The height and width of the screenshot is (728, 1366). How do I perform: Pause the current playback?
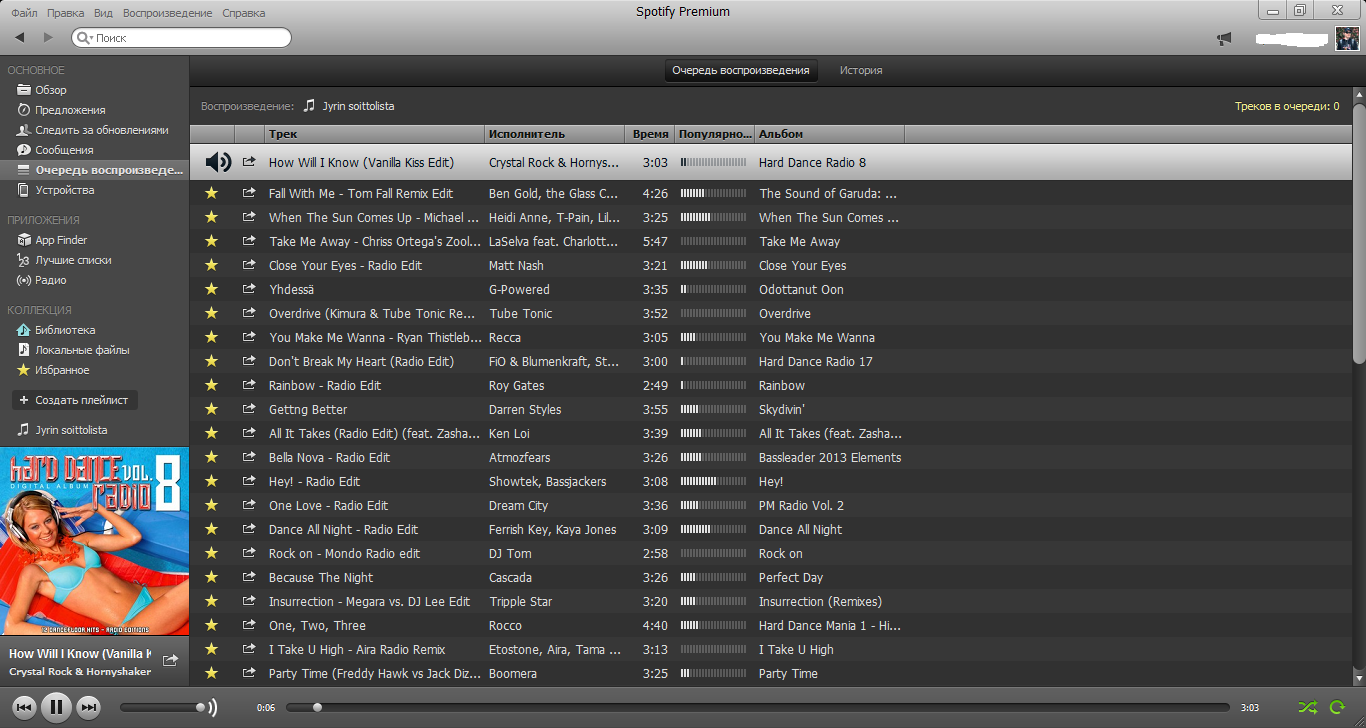57,708
